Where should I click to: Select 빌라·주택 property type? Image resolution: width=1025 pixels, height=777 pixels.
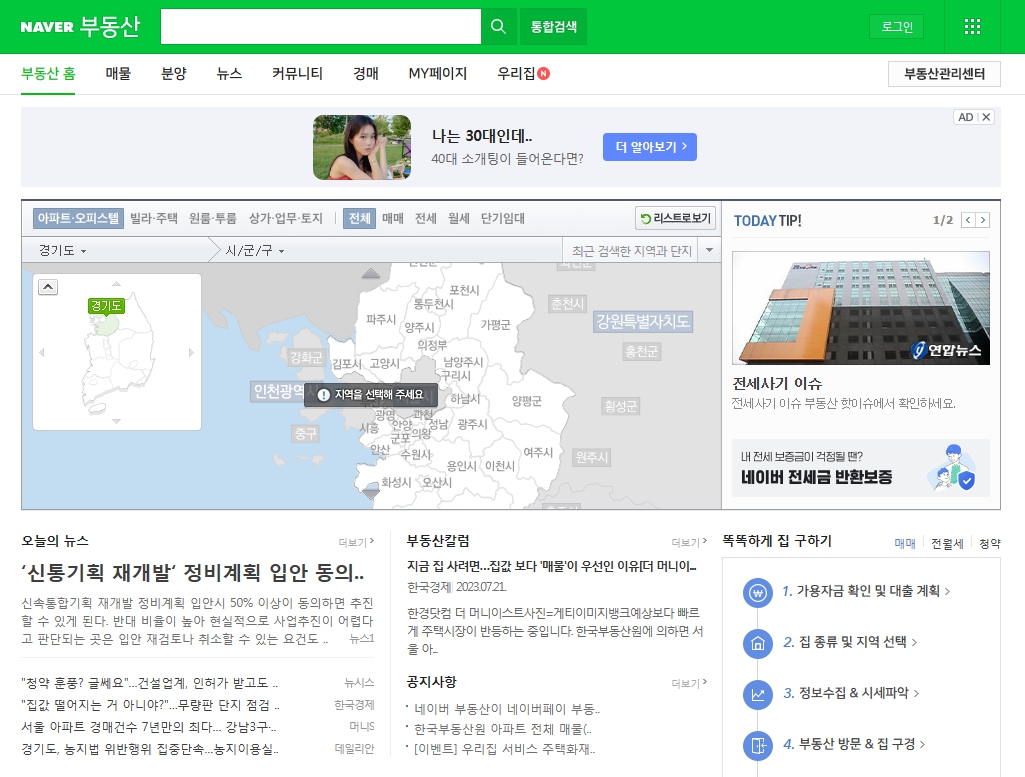pyautogui.click(x=154, y=218)
